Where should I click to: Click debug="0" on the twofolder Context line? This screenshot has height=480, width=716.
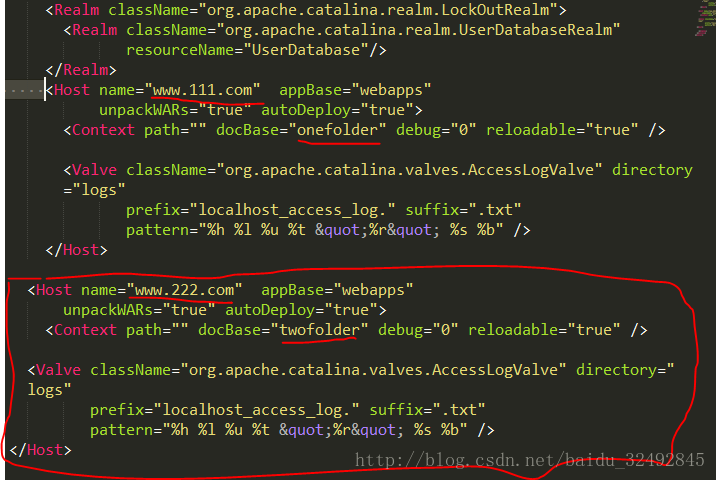418,330
